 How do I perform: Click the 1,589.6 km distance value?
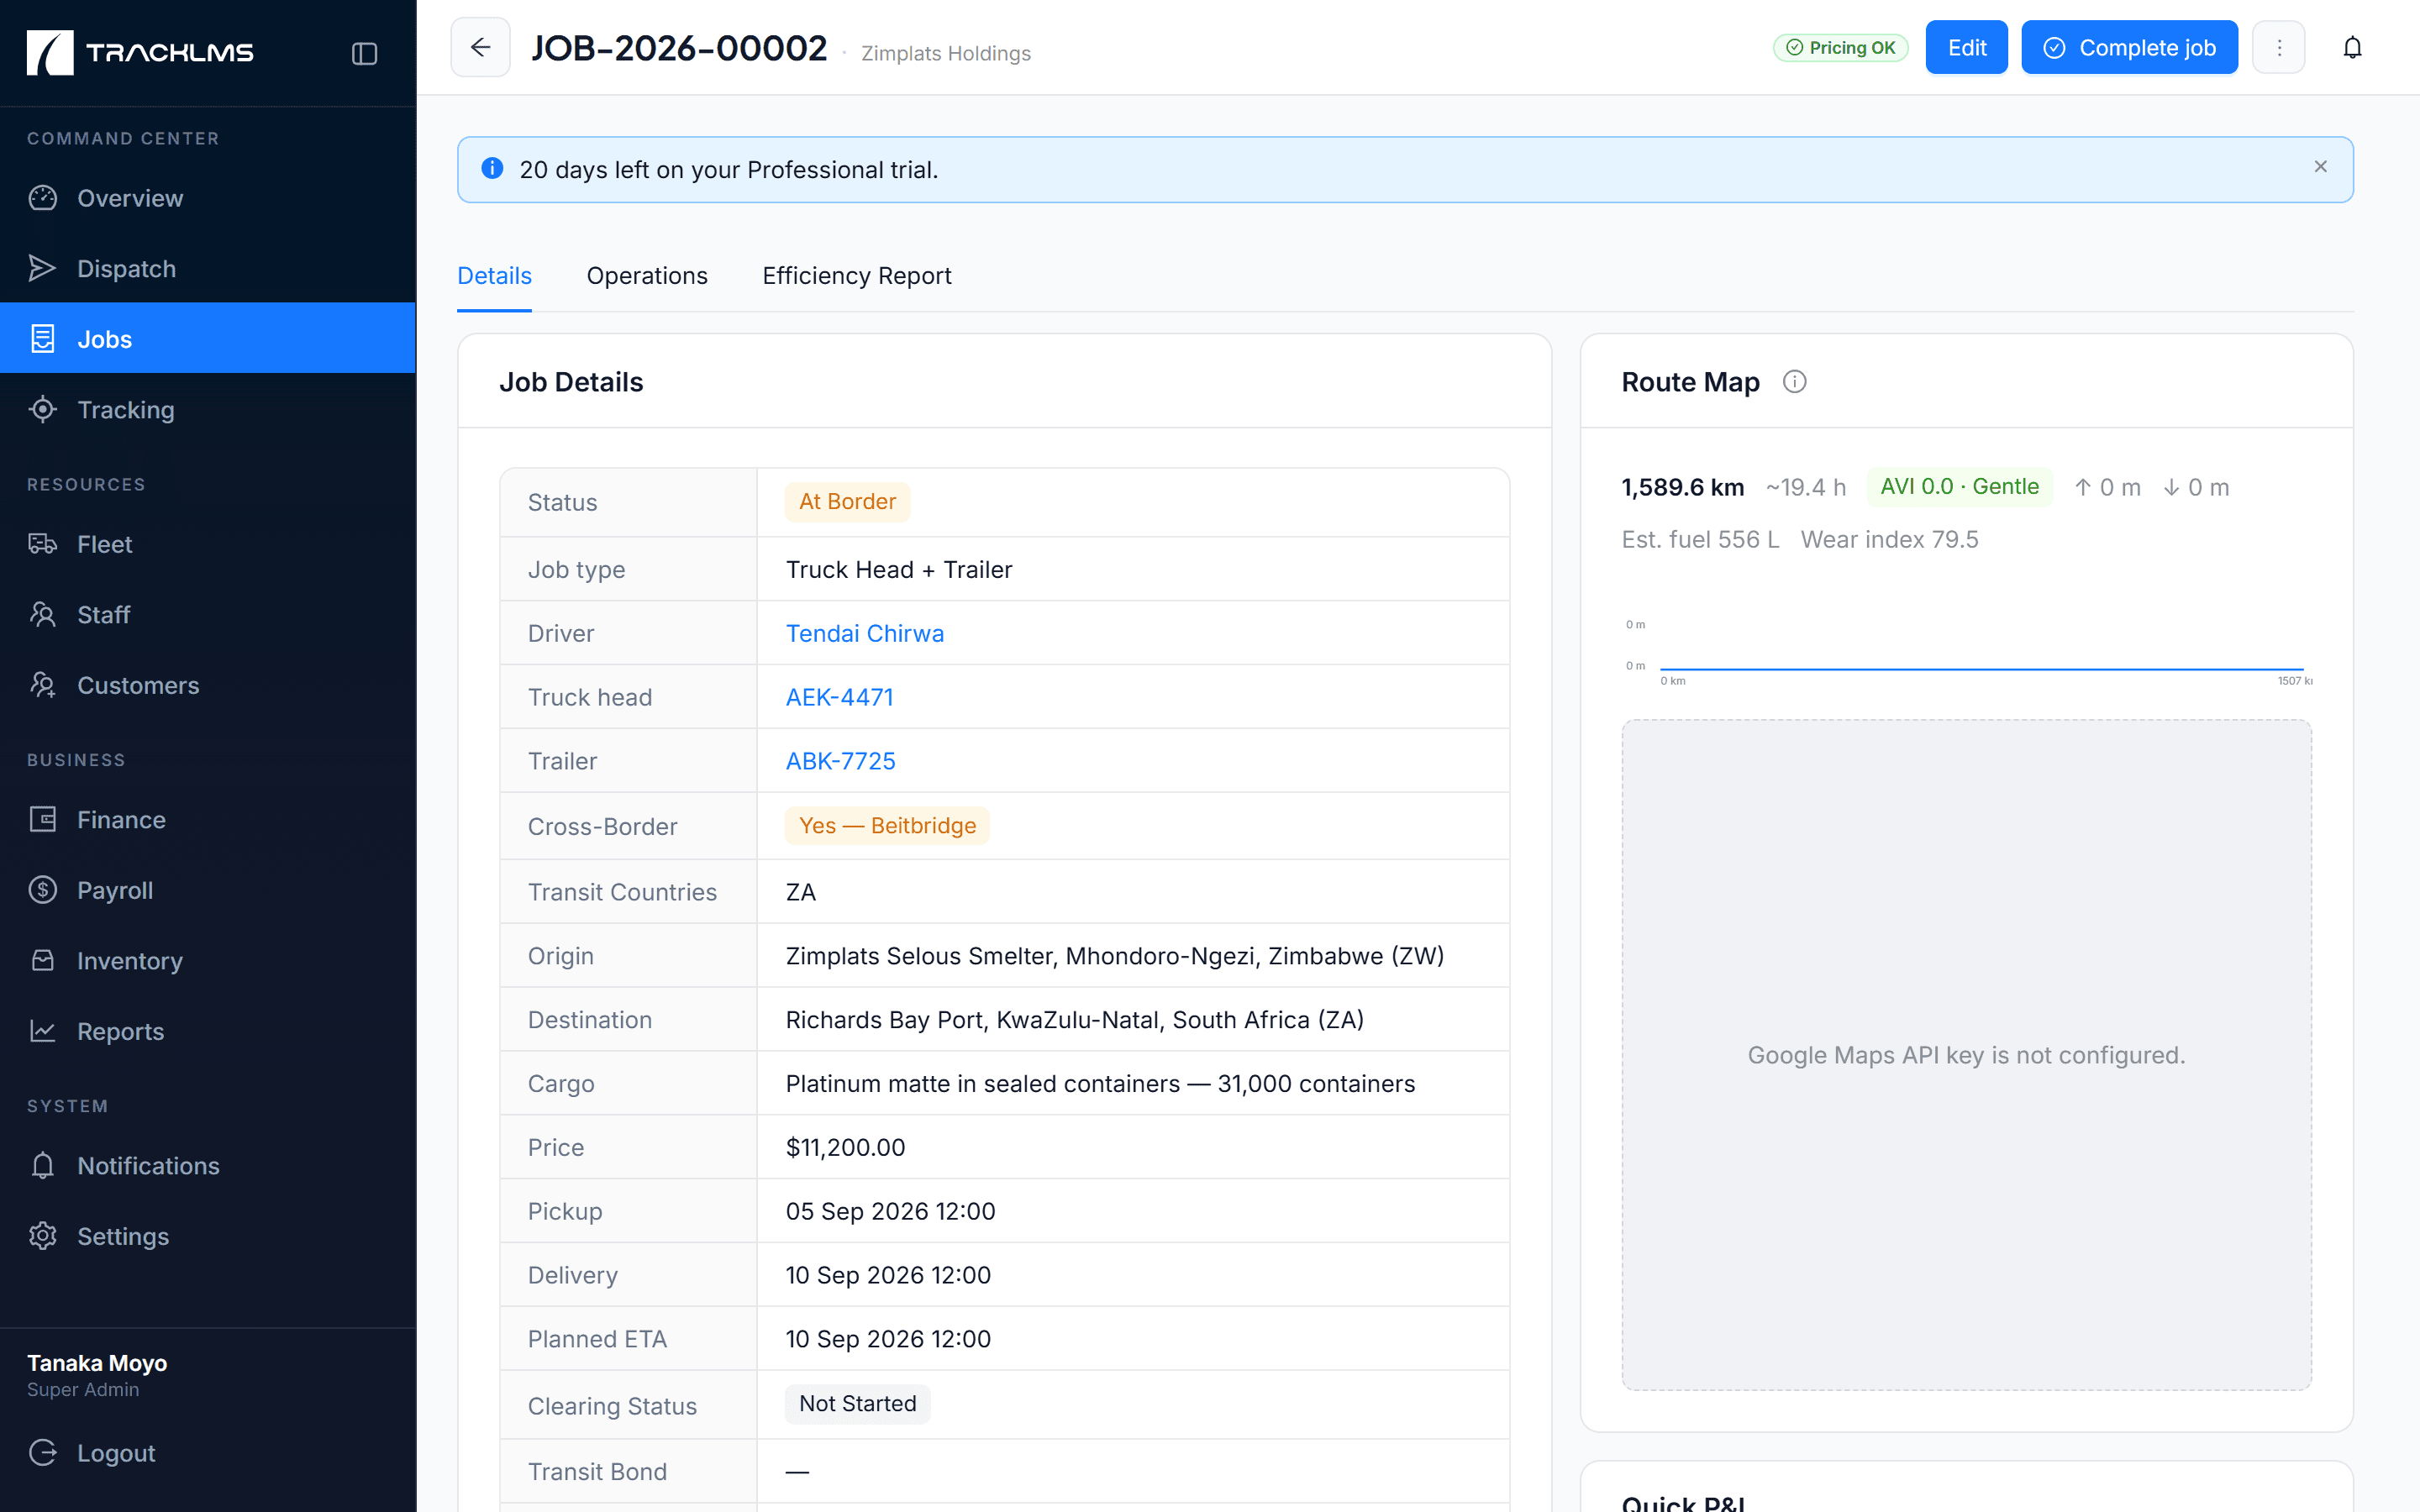click(1683, 488)
